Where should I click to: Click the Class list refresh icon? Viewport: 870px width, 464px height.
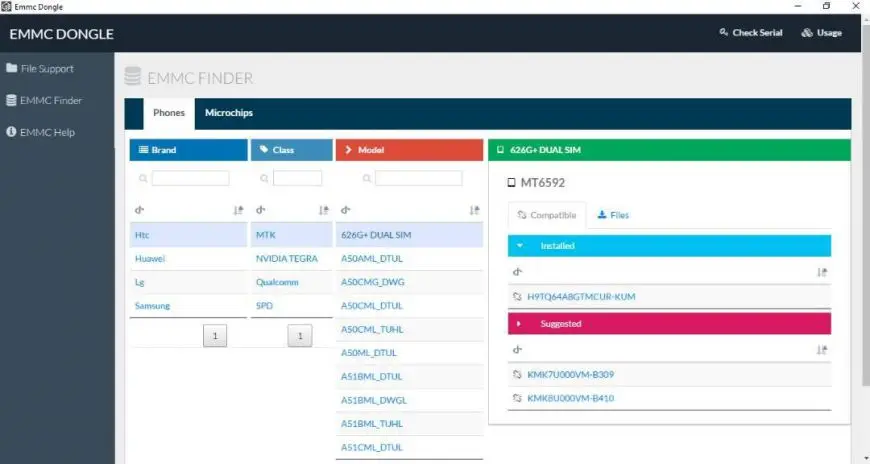(260, 210)
